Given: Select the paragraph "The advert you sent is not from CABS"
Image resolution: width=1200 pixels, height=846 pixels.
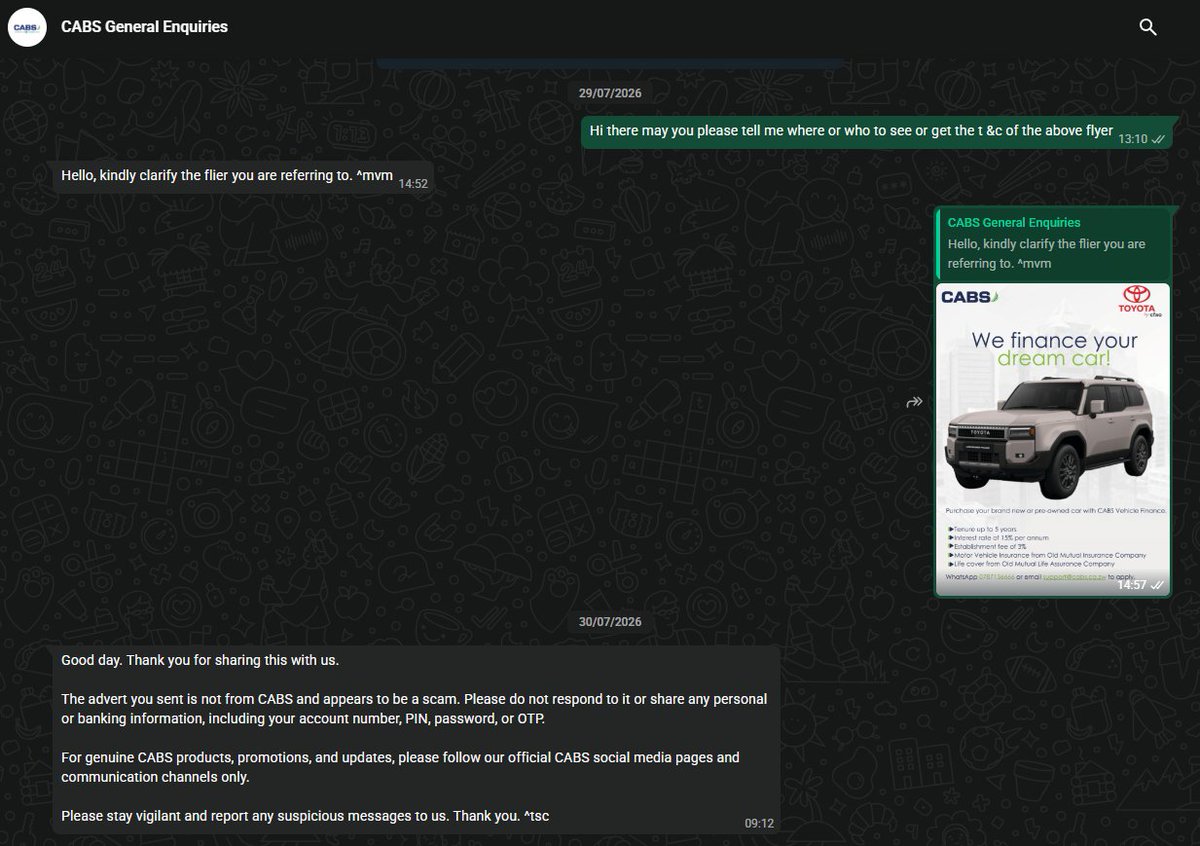Looking at the screenshot, I should [x=414, y=709].
